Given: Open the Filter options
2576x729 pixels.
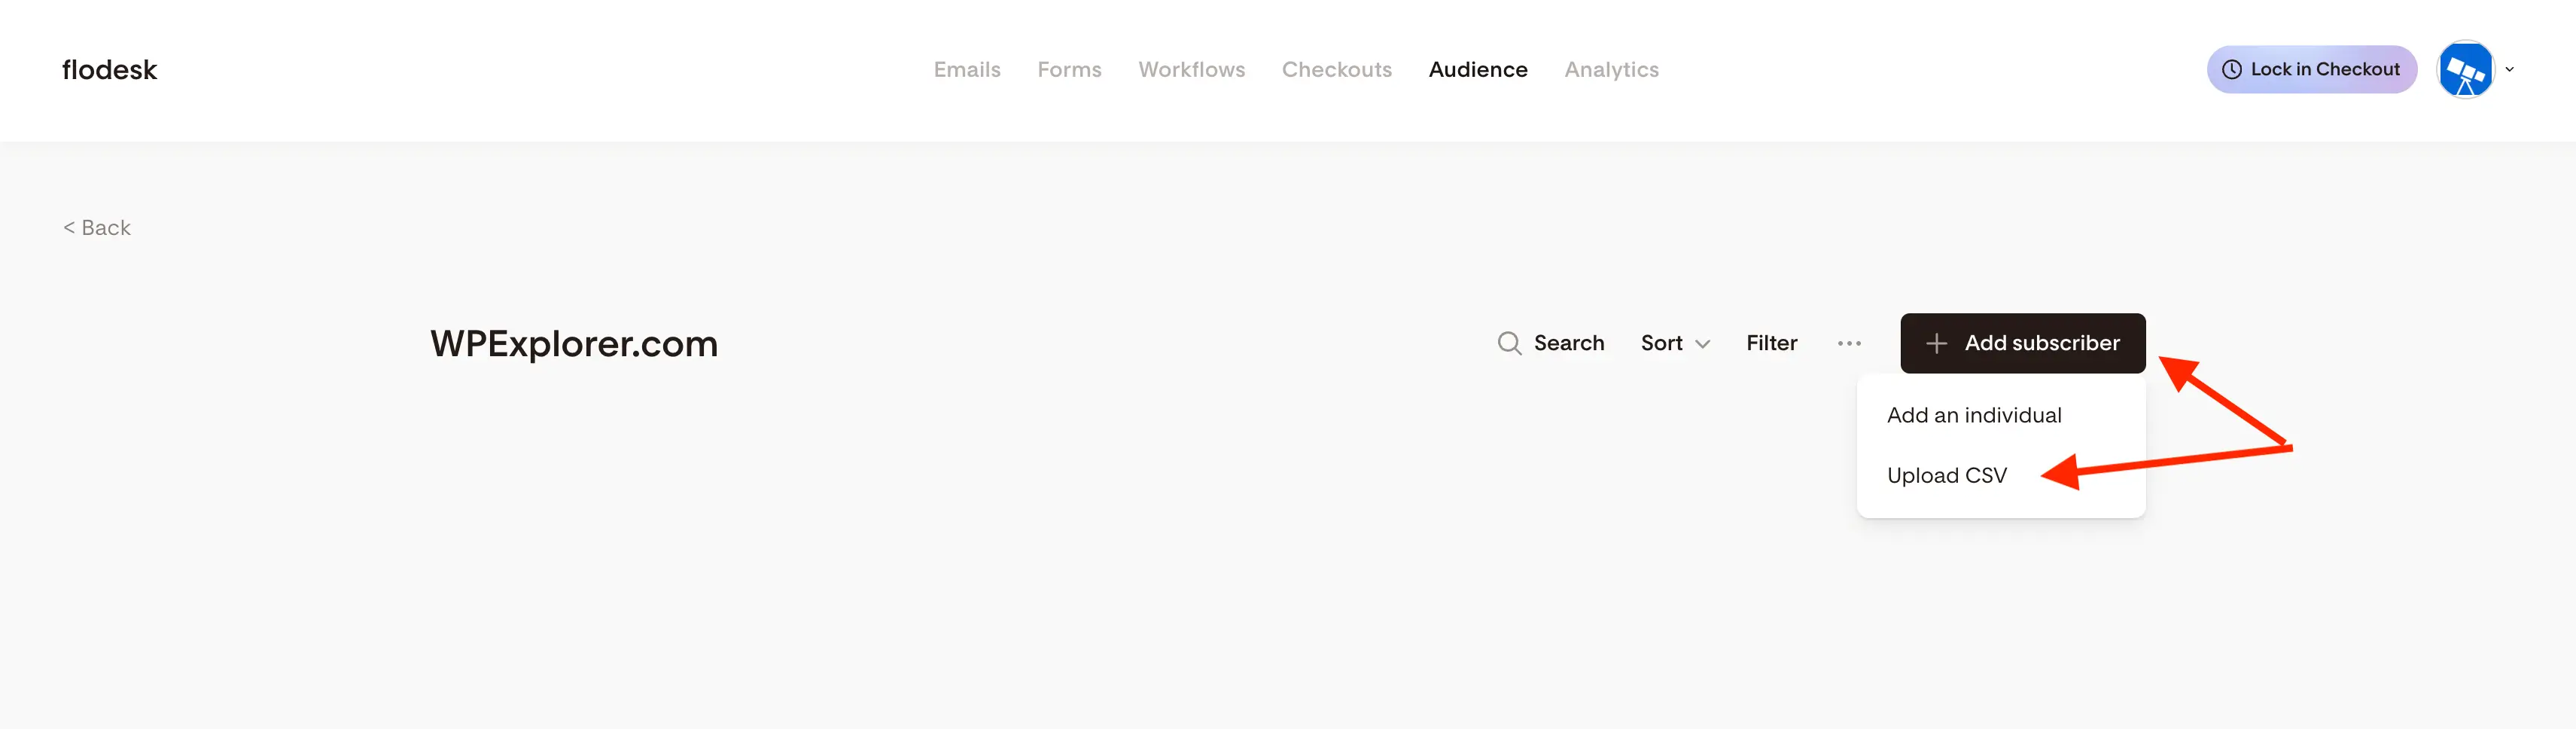Looking at the screenshot, I should pyautogui.click(x=1771, y=343).
